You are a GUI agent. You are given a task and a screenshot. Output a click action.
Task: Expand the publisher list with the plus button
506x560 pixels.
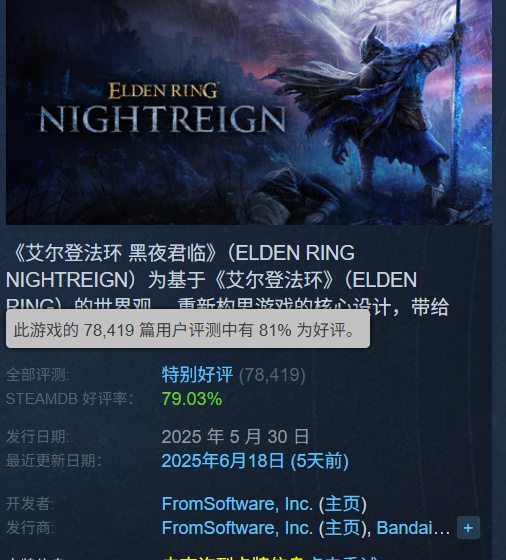(468, 528)
